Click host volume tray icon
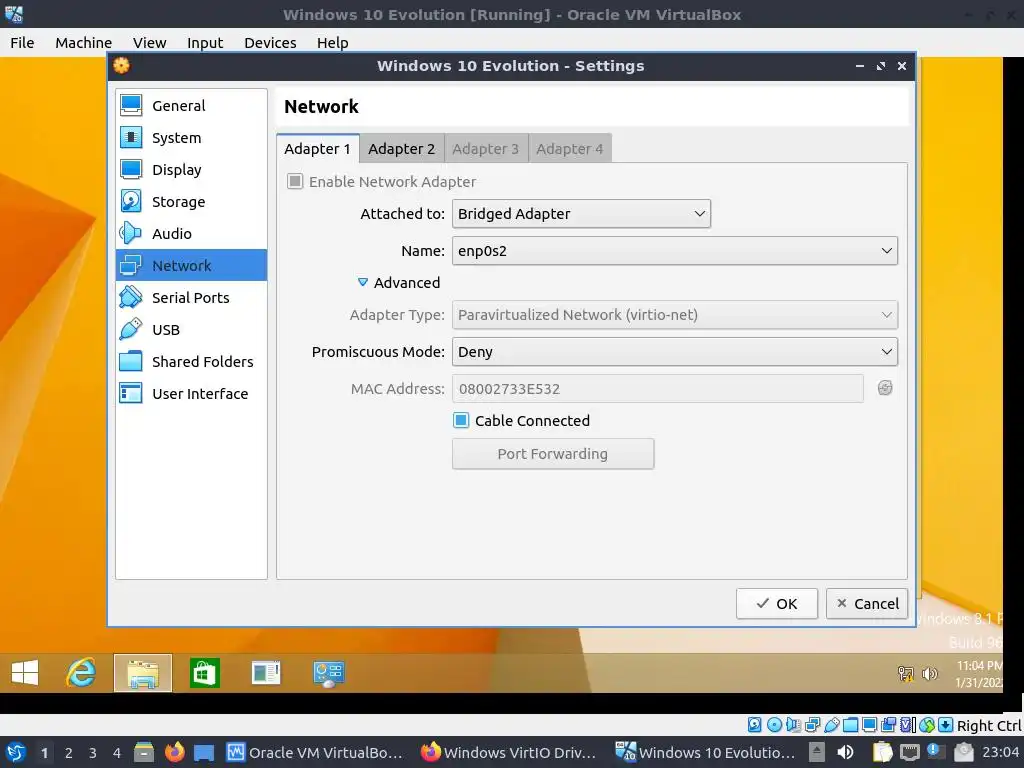This screenshot has width=1024, height=768. (845, 752)
